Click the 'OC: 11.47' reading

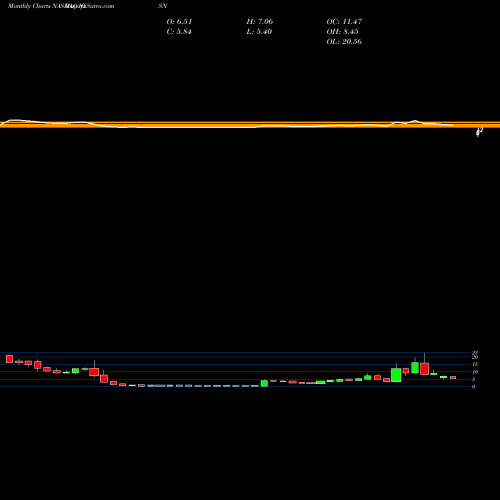(344, 21)
